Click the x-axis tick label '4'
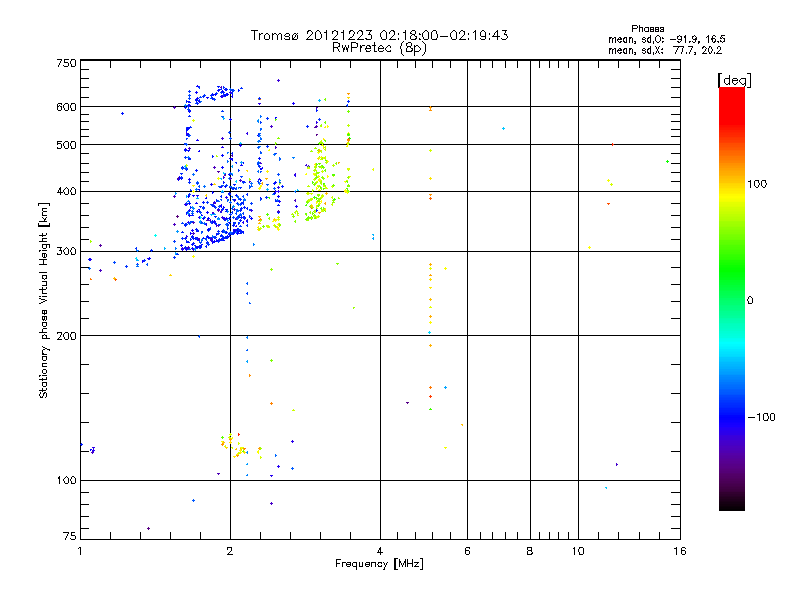 380,551
